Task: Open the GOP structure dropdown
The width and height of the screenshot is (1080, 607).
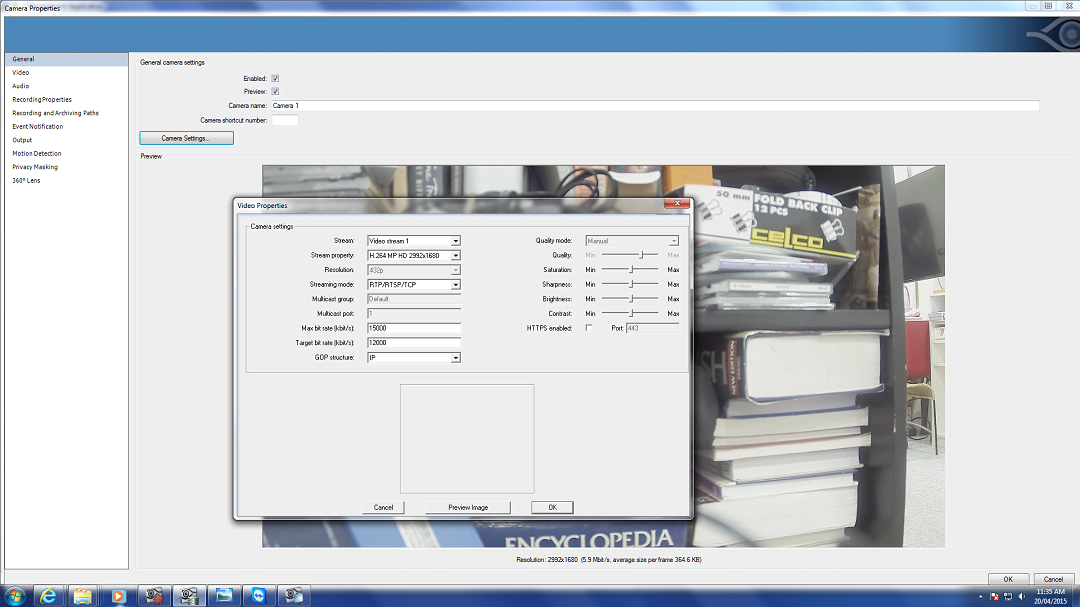Action: (x=455, y=357)
